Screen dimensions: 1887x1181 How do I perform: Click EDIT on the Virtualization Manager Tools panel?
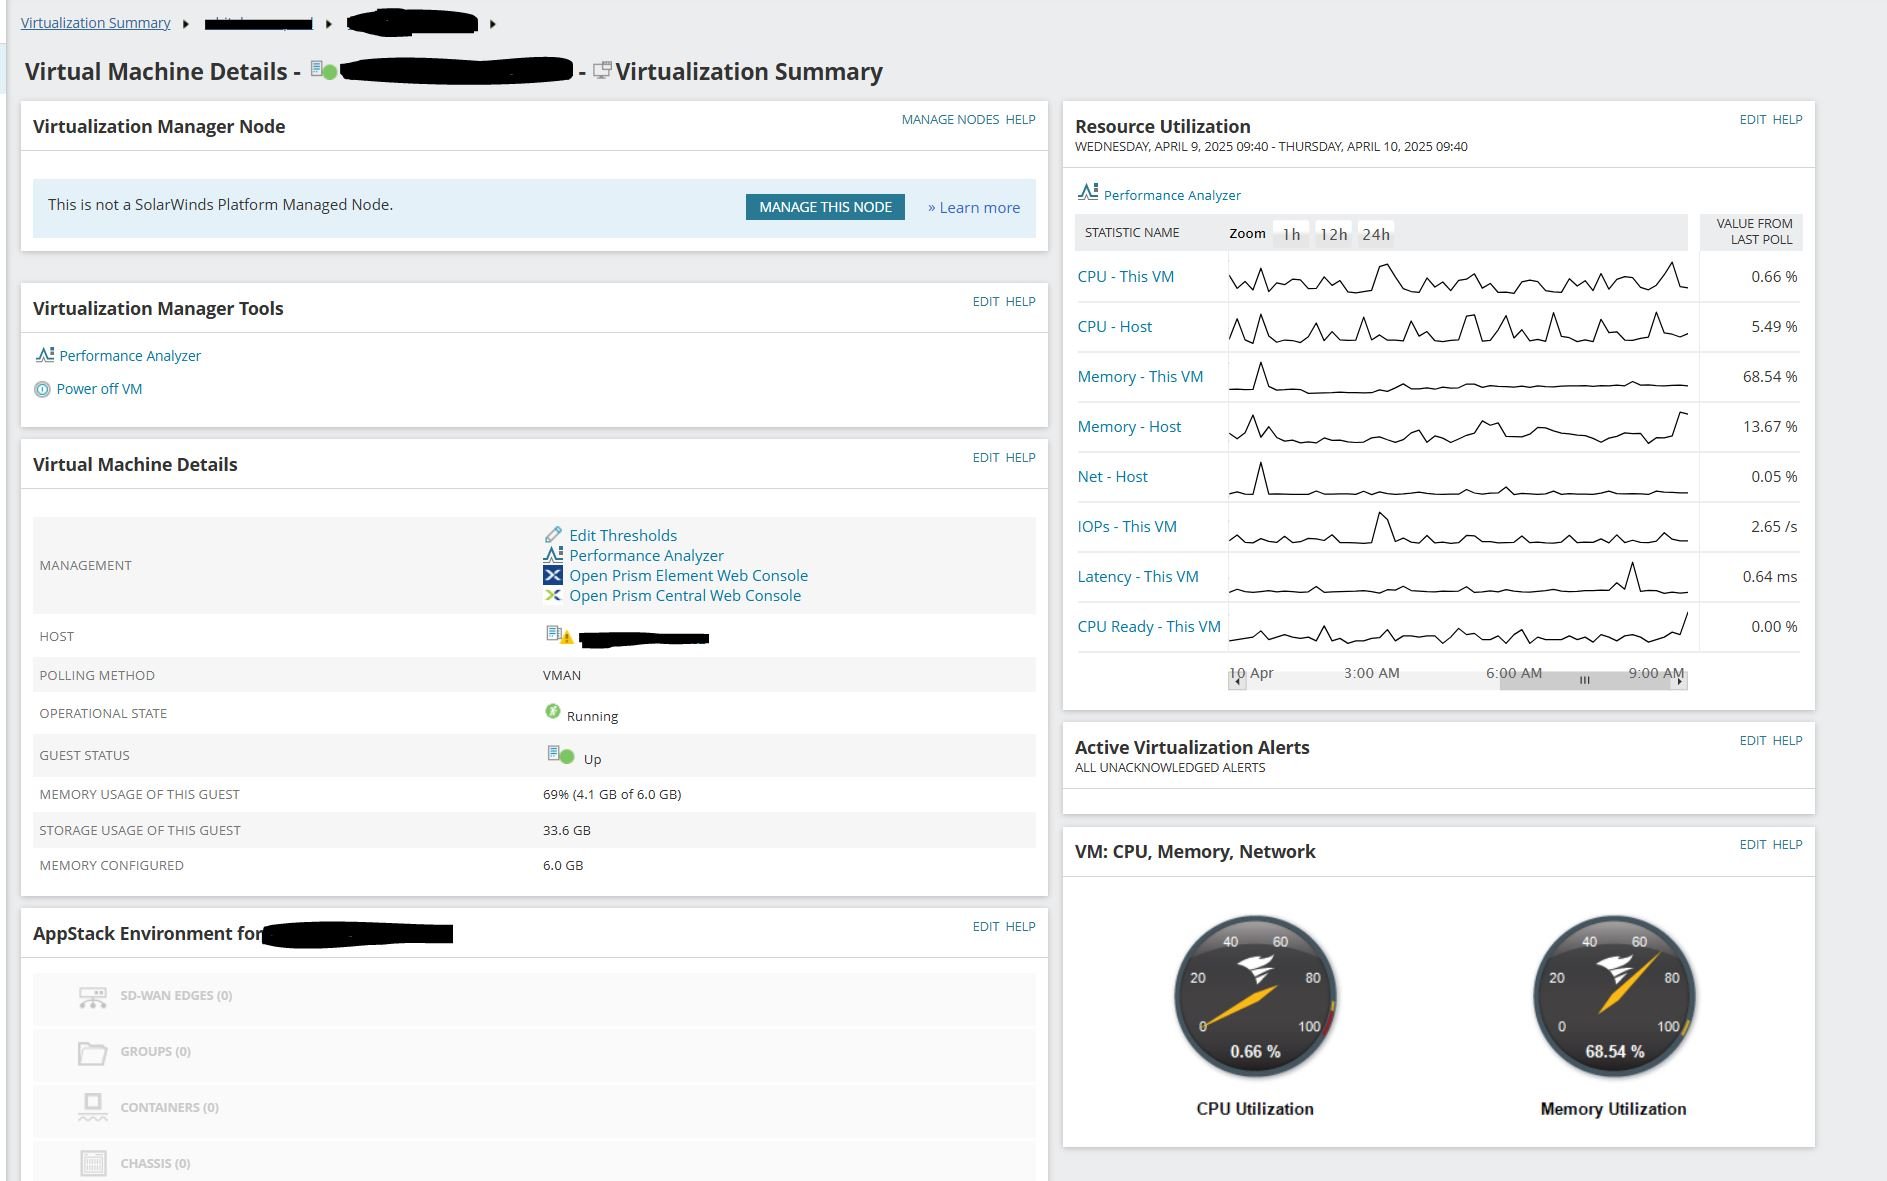point(986,302)
